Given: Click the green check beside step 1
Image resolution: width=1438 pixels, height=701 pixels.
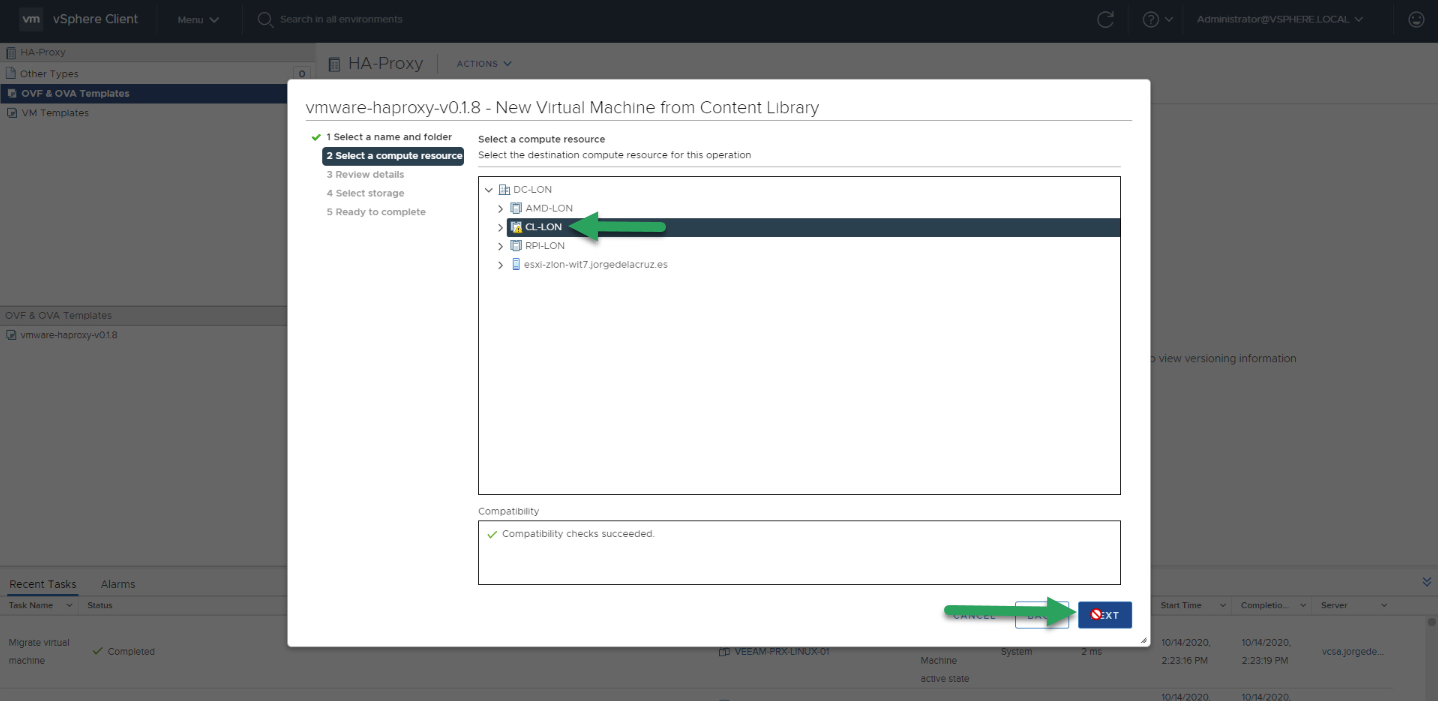Looking at the screenshot, I should pos(316,137).
